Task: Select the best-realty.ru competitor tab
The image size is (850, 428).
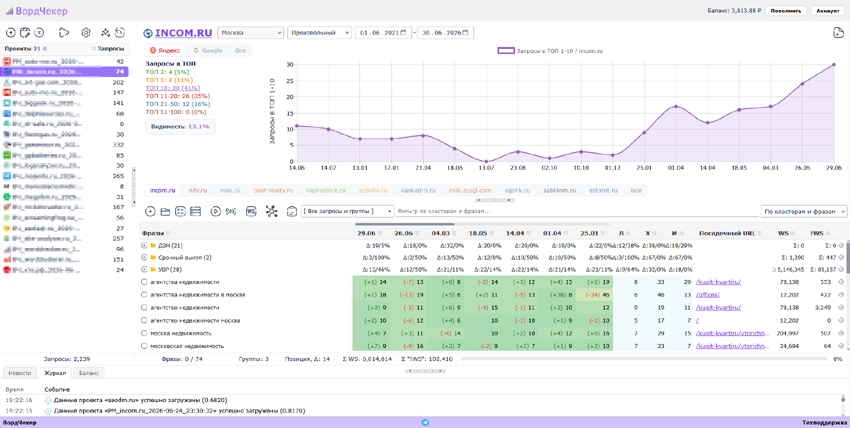Action: (273, 191)
